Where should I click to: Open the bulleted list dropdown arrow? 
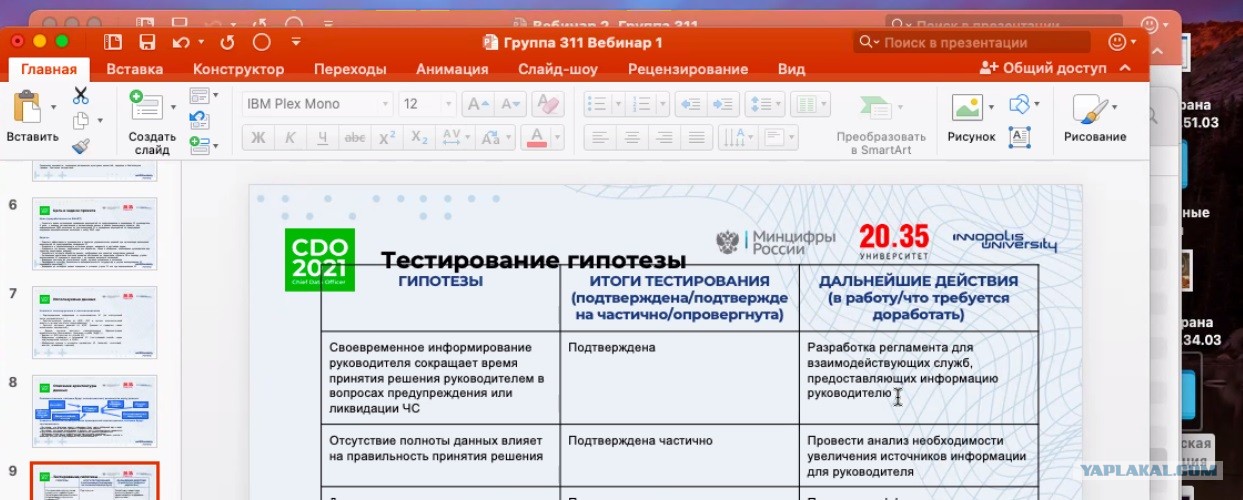click(617, 104)
